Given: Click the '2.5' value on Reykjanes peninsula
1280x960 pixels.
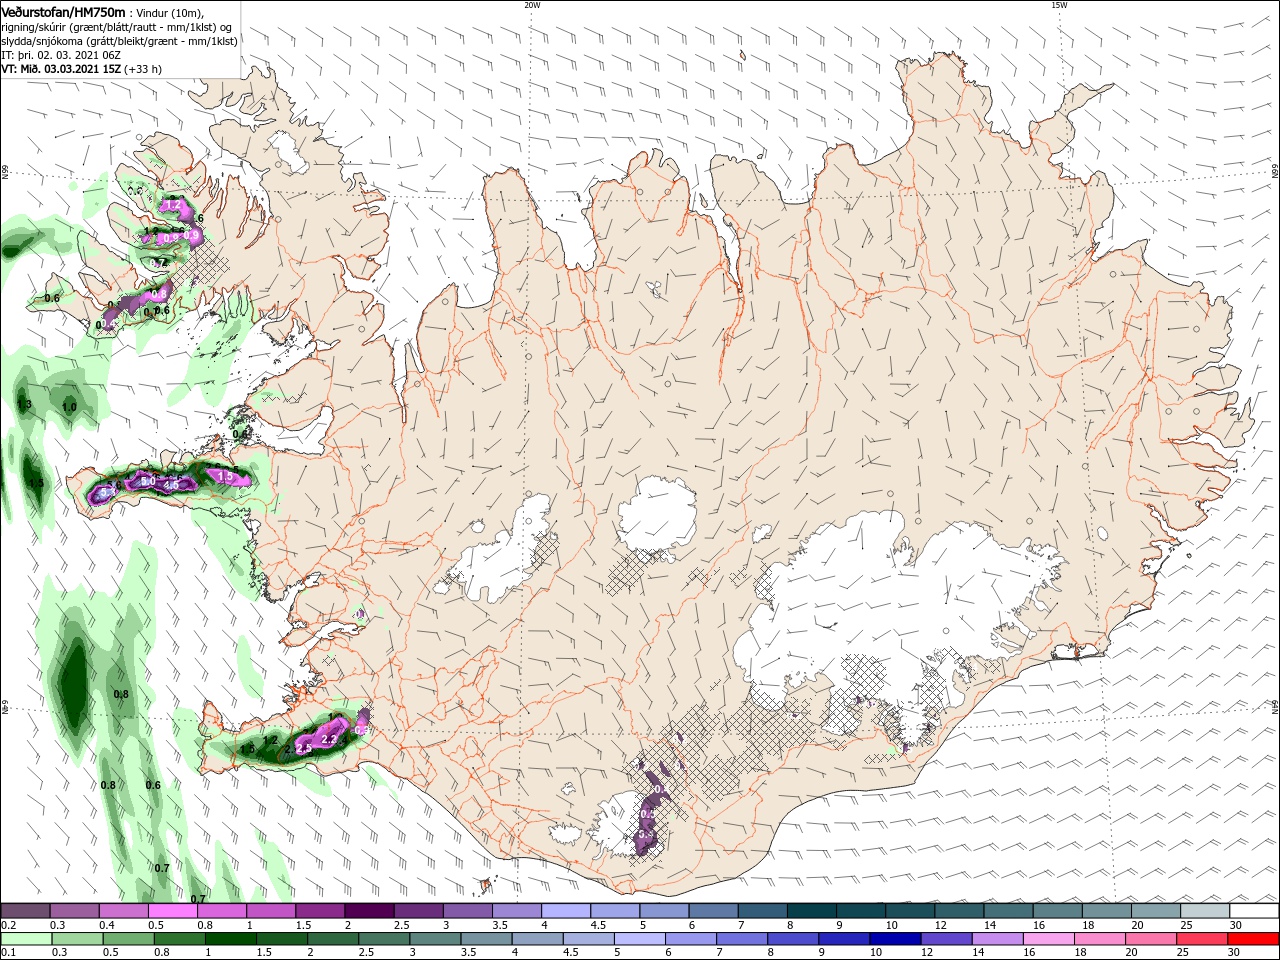Looking at the screenshot, I should pyautogui.click(x=304, y=748).
